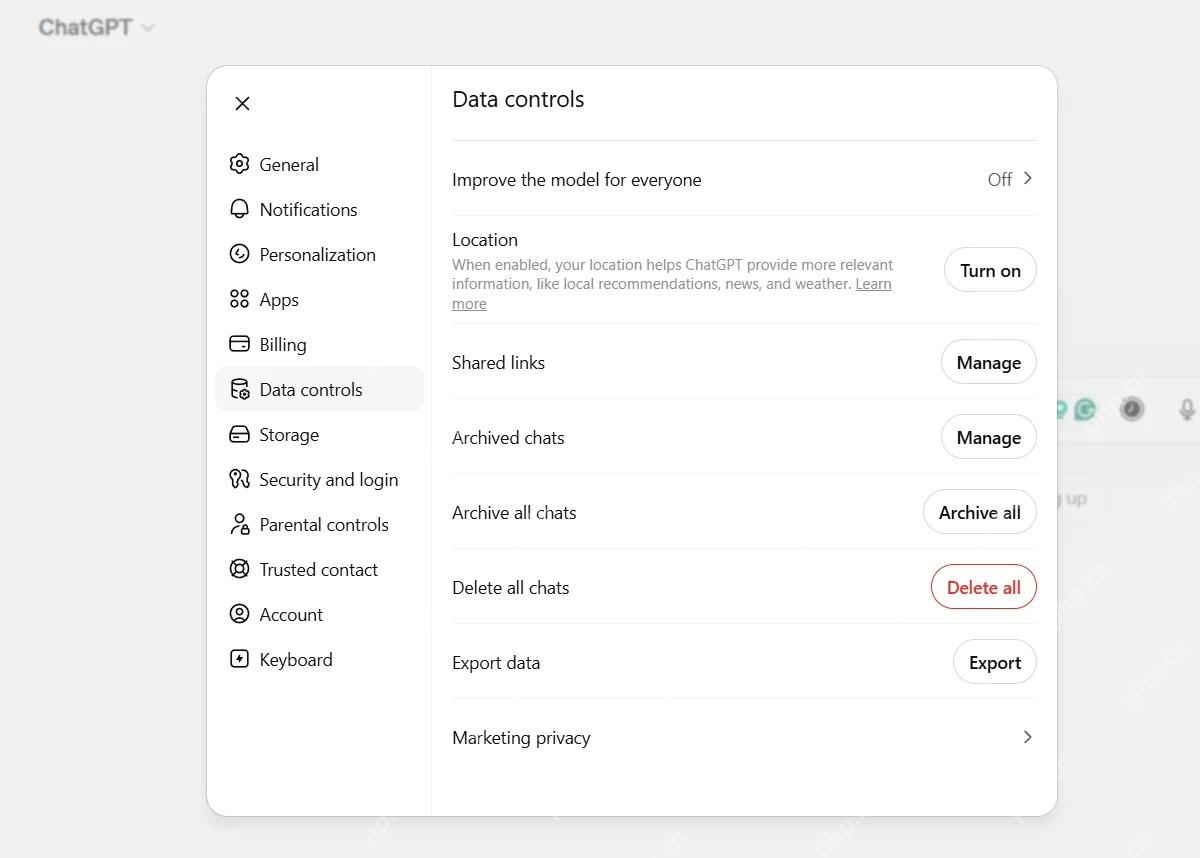
Task: Click the Apps grid icon
Action: tap(239, 299)
